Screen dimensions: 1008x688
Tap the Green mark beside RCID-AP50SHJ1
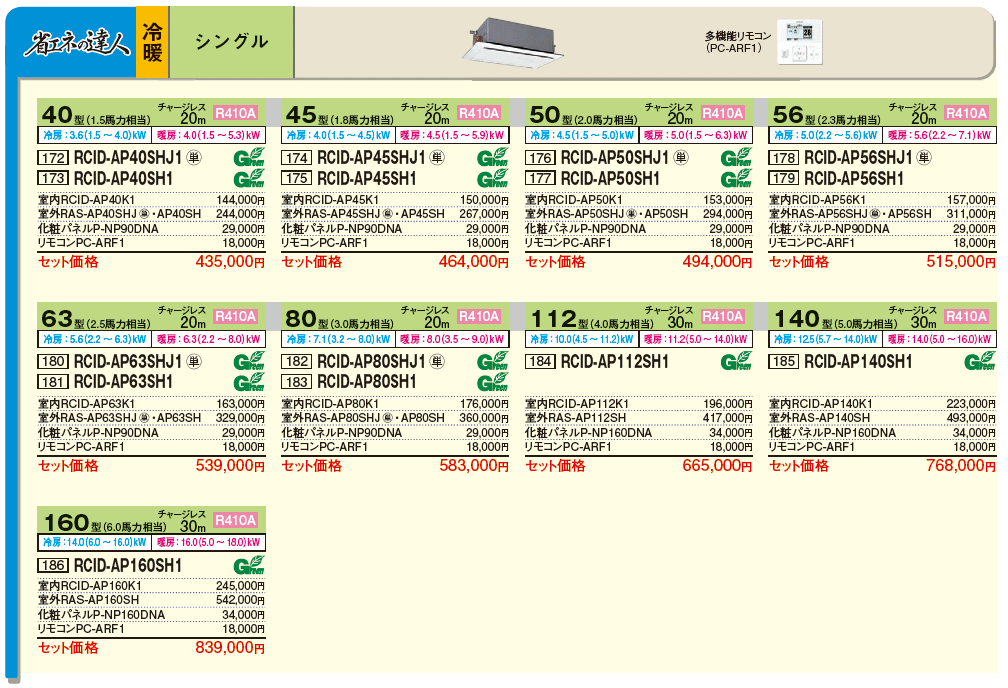click(x=736, y=157)
